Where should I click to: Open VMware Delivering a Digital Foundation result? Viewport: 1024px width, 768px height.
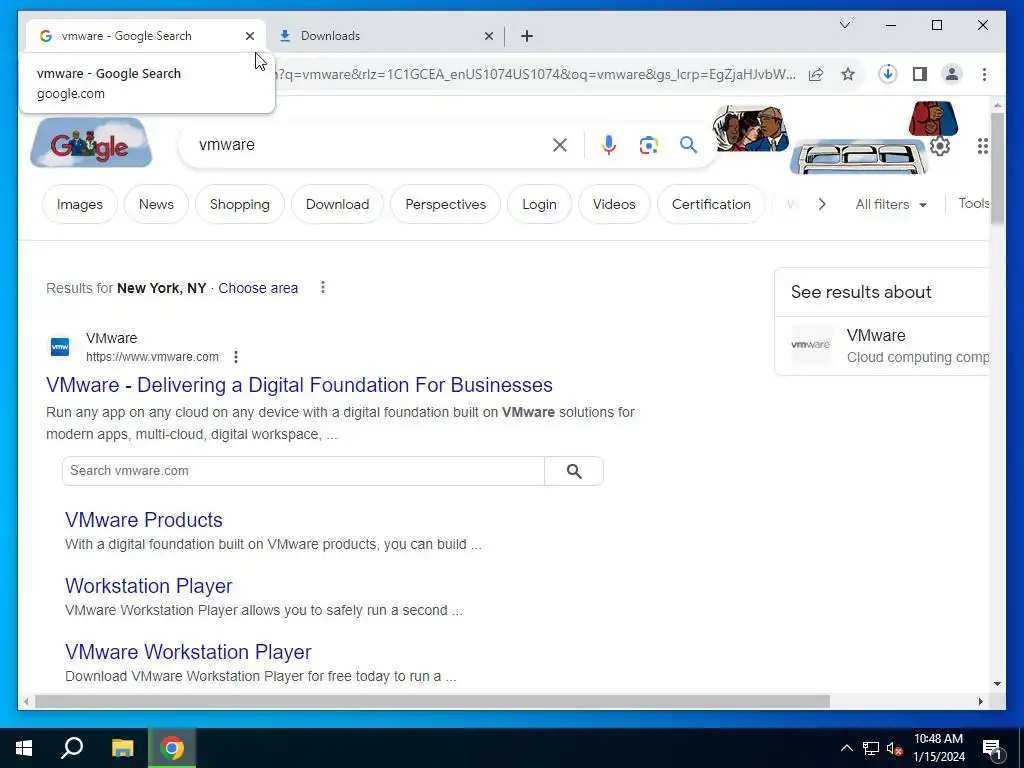point(299,385)
